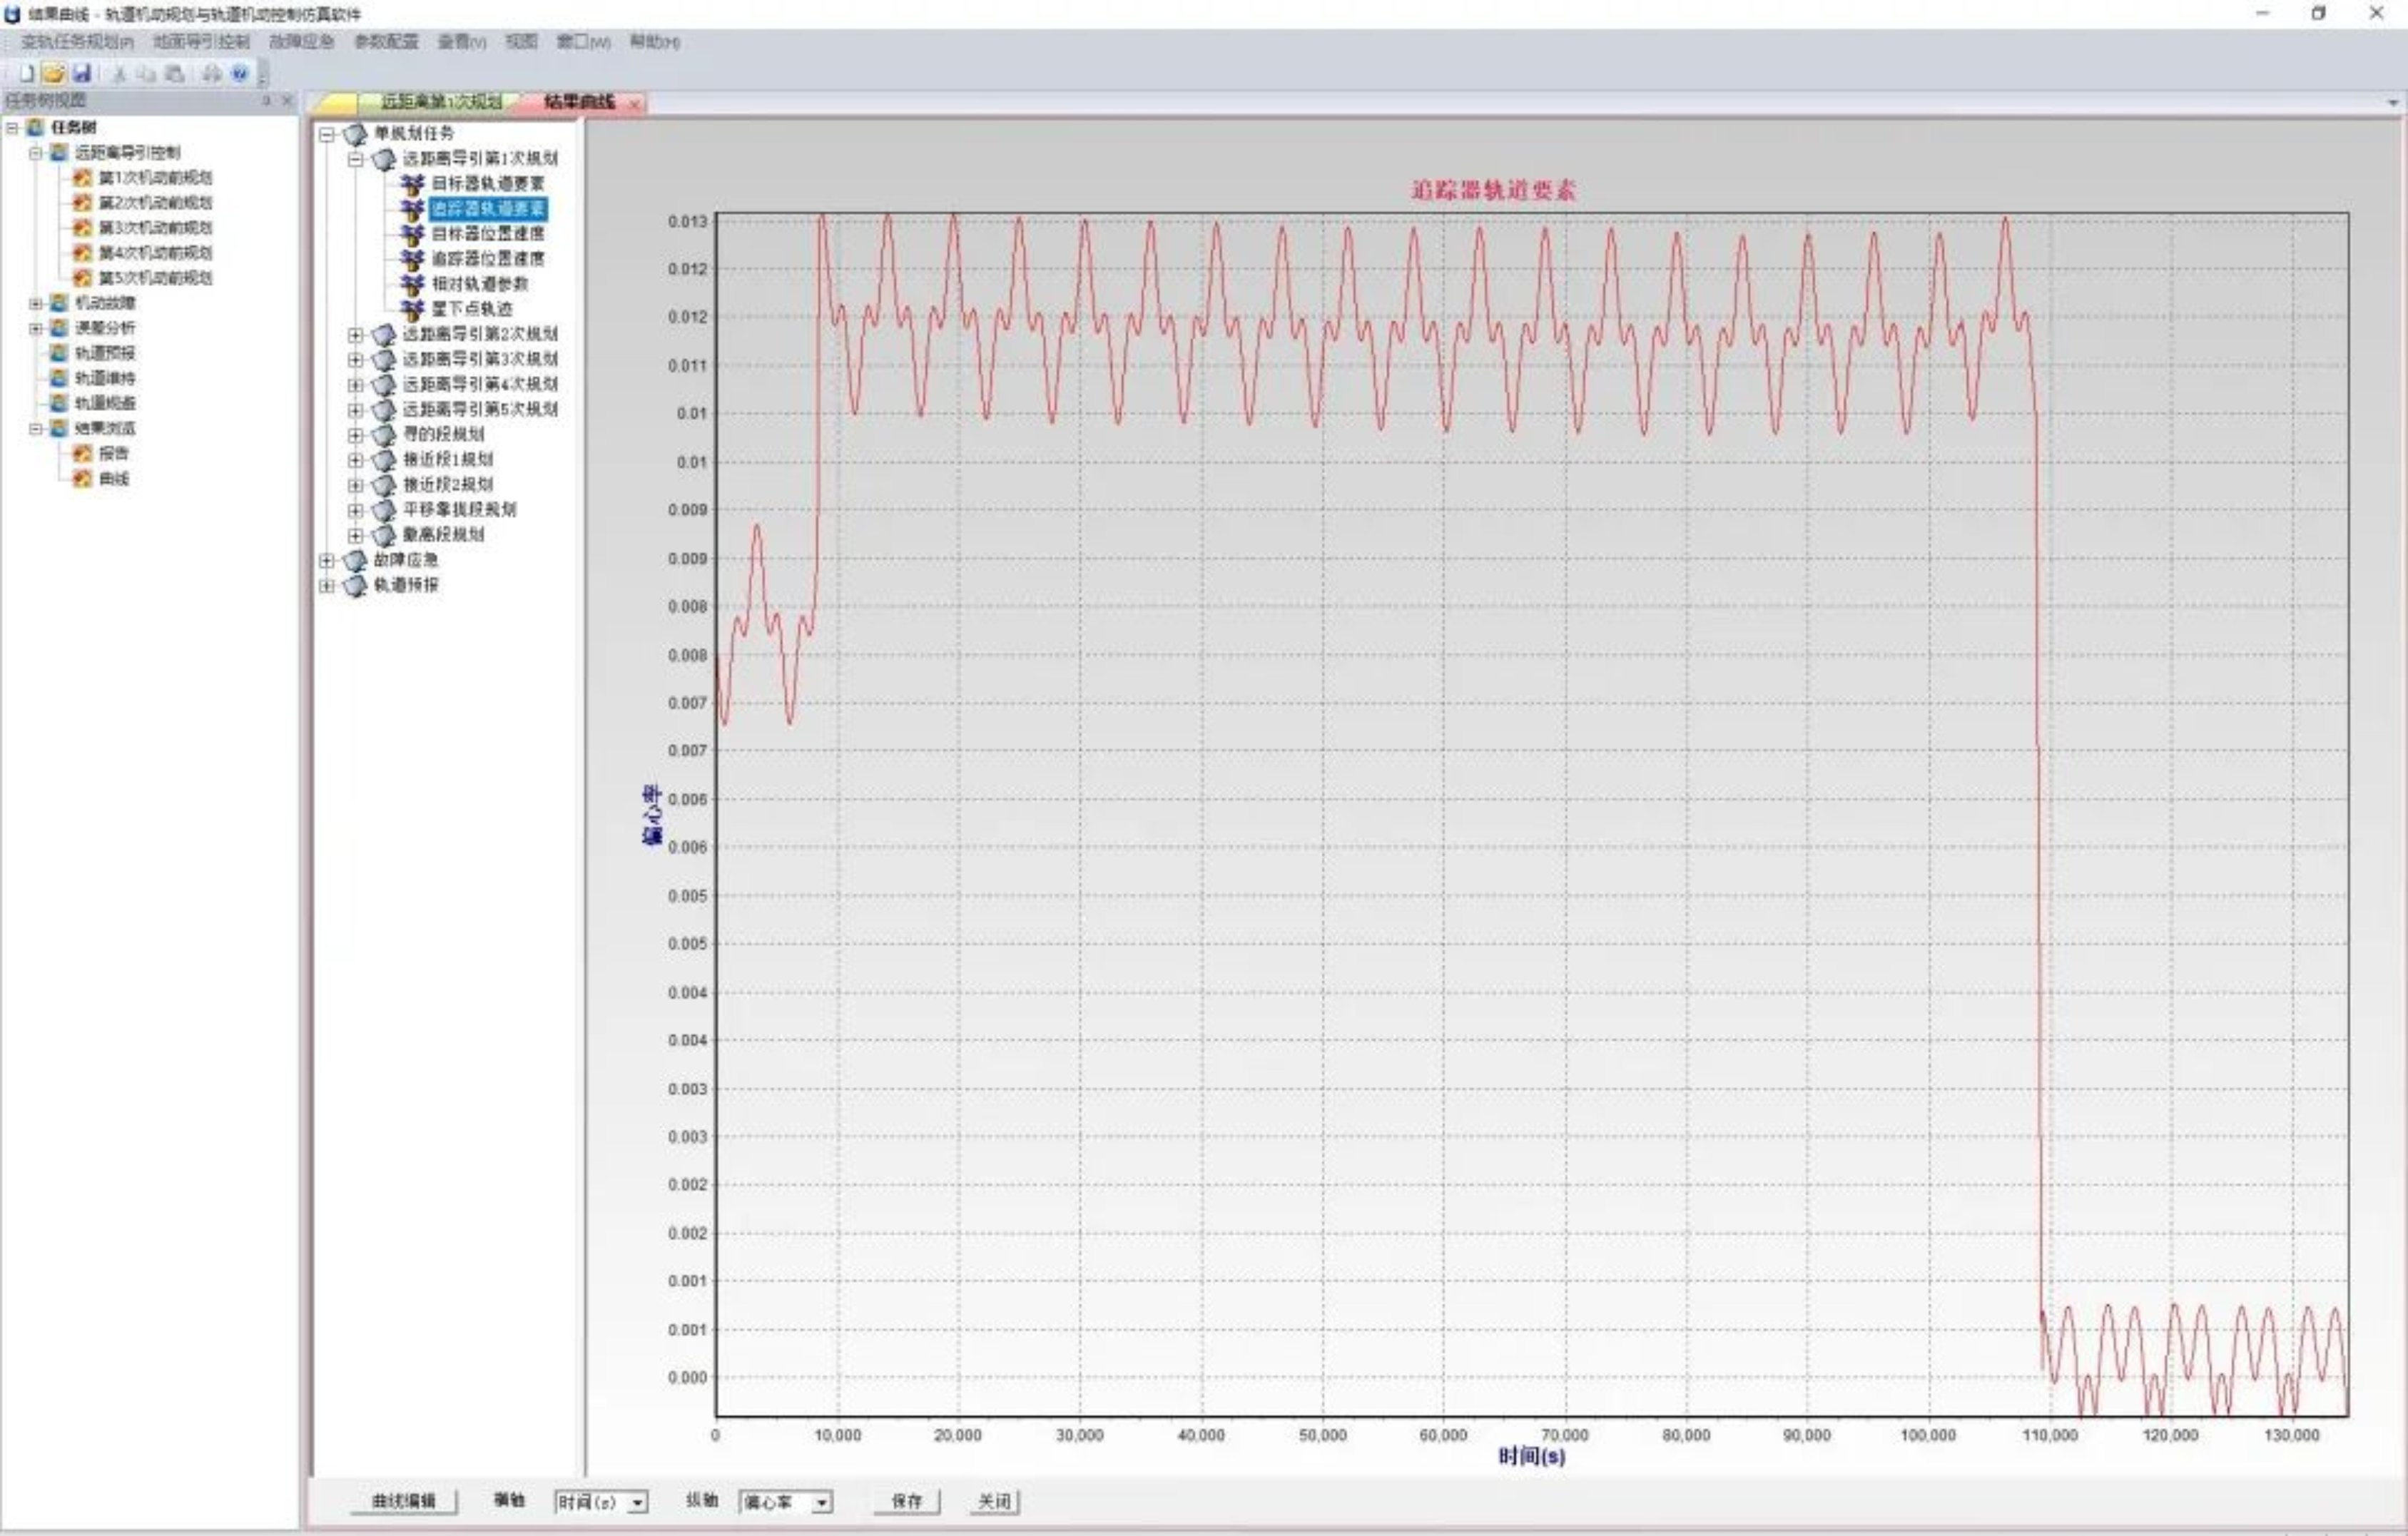The width and height of the screenshot is (2408, 1536).
Task: Open the 故障应急 menu in menu bar
Action: 301,42
